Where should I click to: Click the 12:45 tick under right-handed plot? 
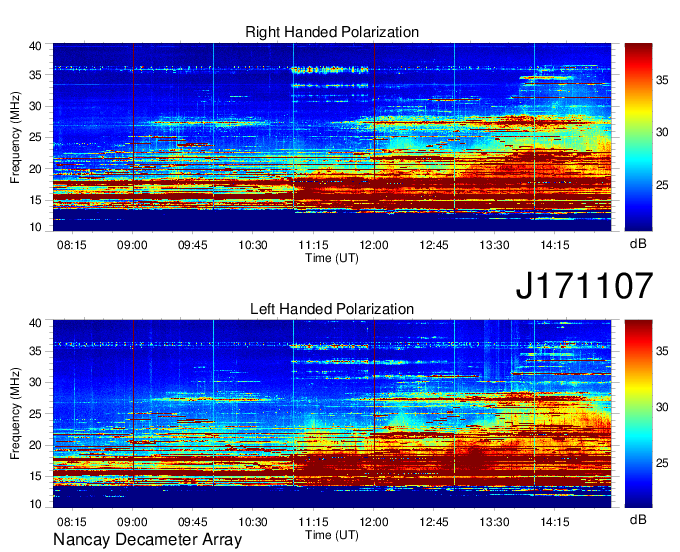(434, 245)
